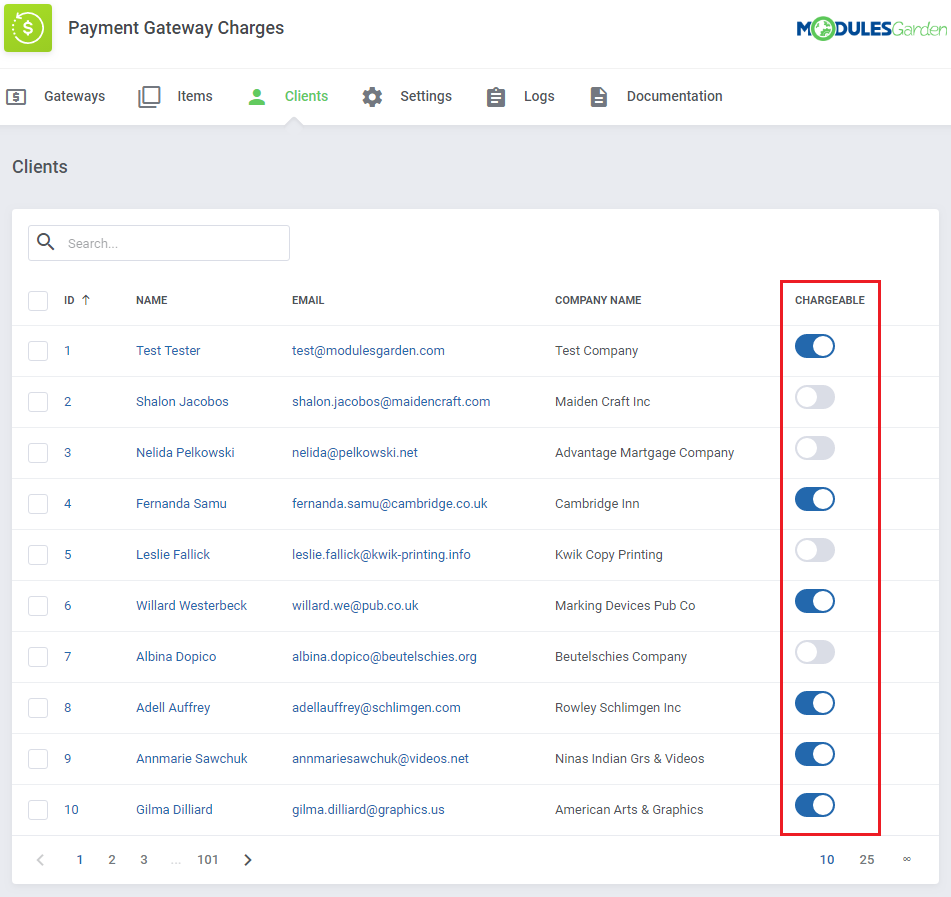The height and width of the screenshot is (897, 951).
Task: Disable chargeable toggle for American Arts & Graphics
Action: 815,805
